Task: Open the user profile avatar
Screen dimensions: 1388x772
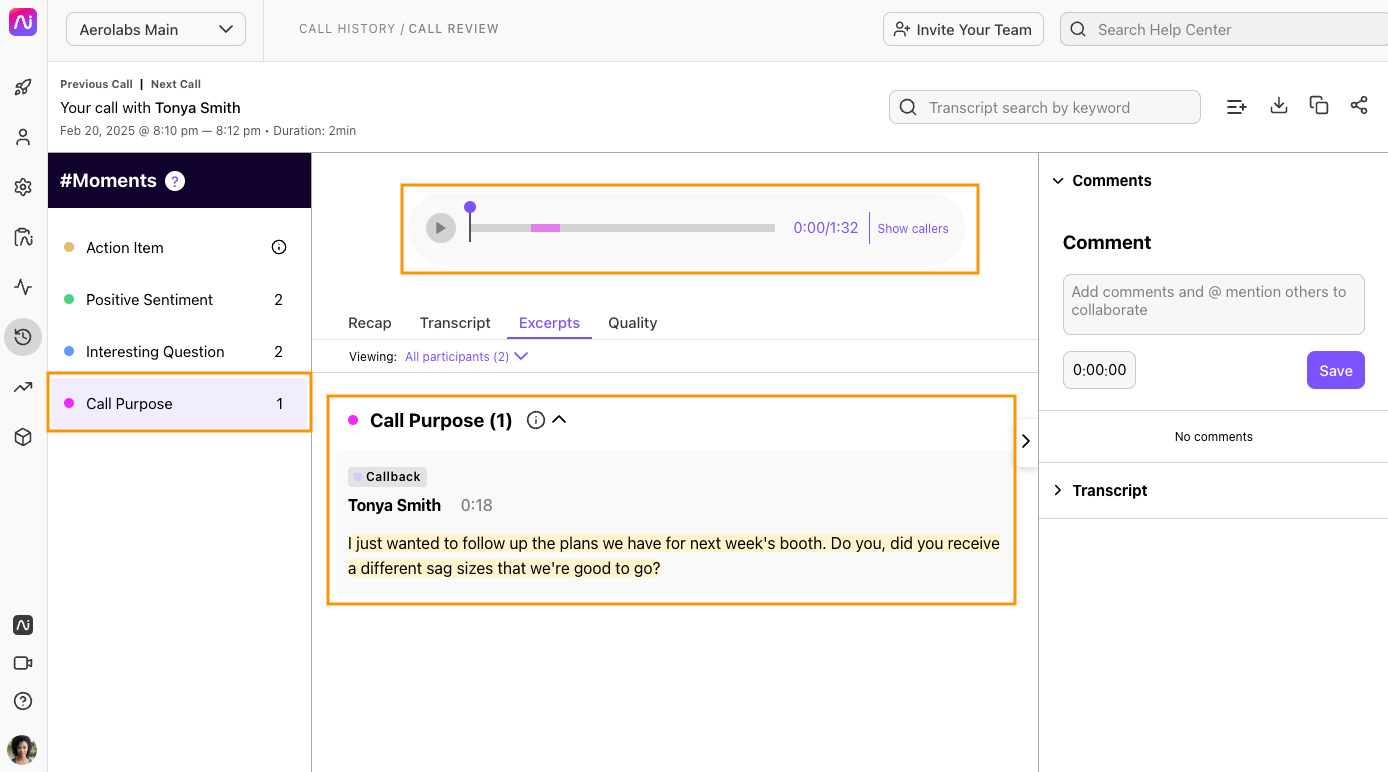Action: pos(22,749)
